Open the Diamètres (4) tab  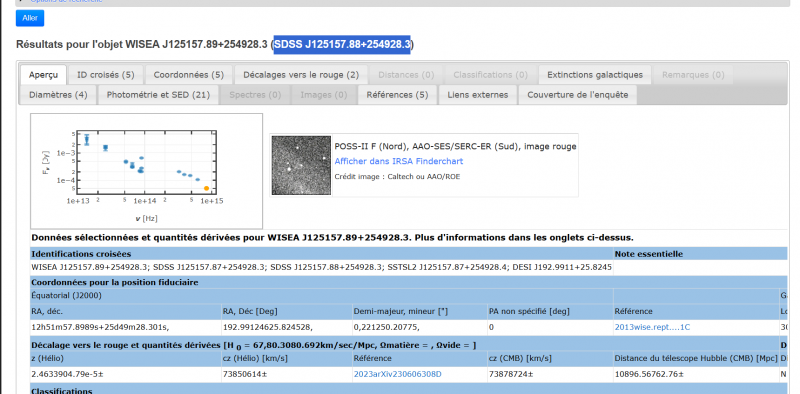tap(58, 95)
